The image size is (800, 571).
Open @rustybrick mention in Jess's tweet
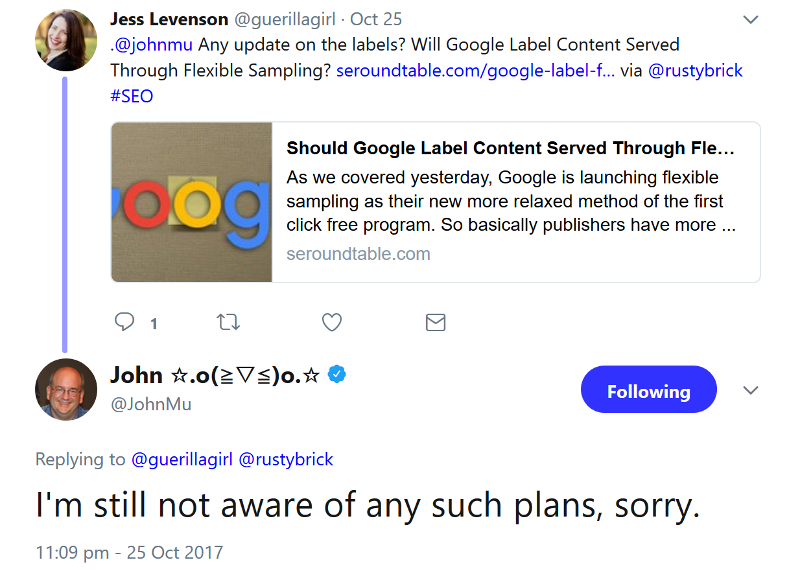click(x=696, y=71)
